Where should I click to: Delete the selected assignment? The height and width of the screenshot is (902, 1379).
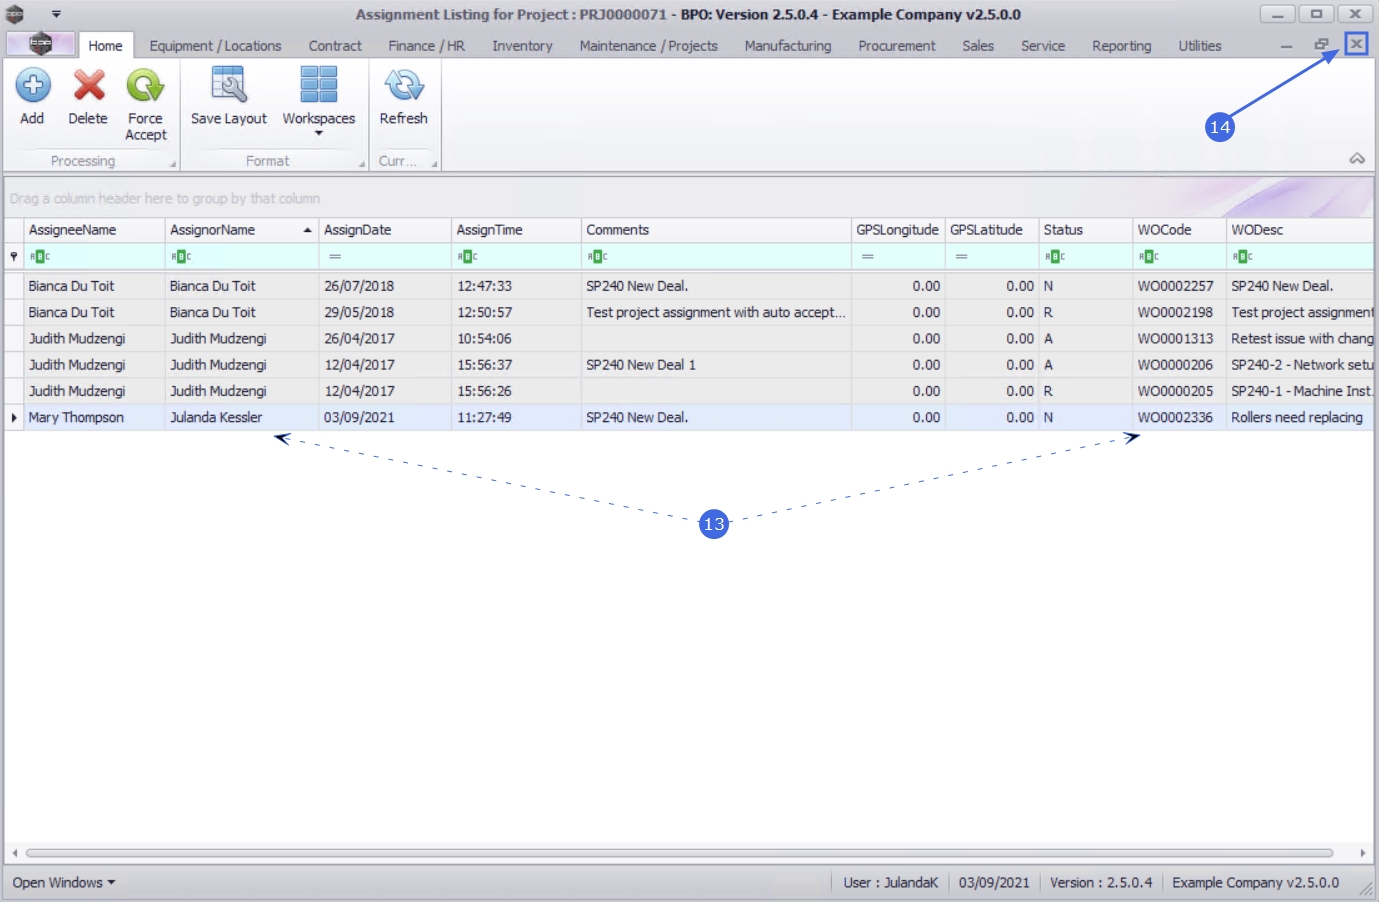pos(88,97)
